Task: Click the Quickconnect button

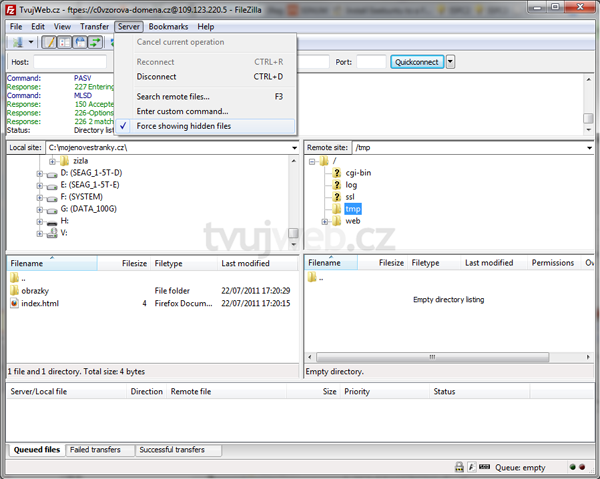Action: [417, 62]
